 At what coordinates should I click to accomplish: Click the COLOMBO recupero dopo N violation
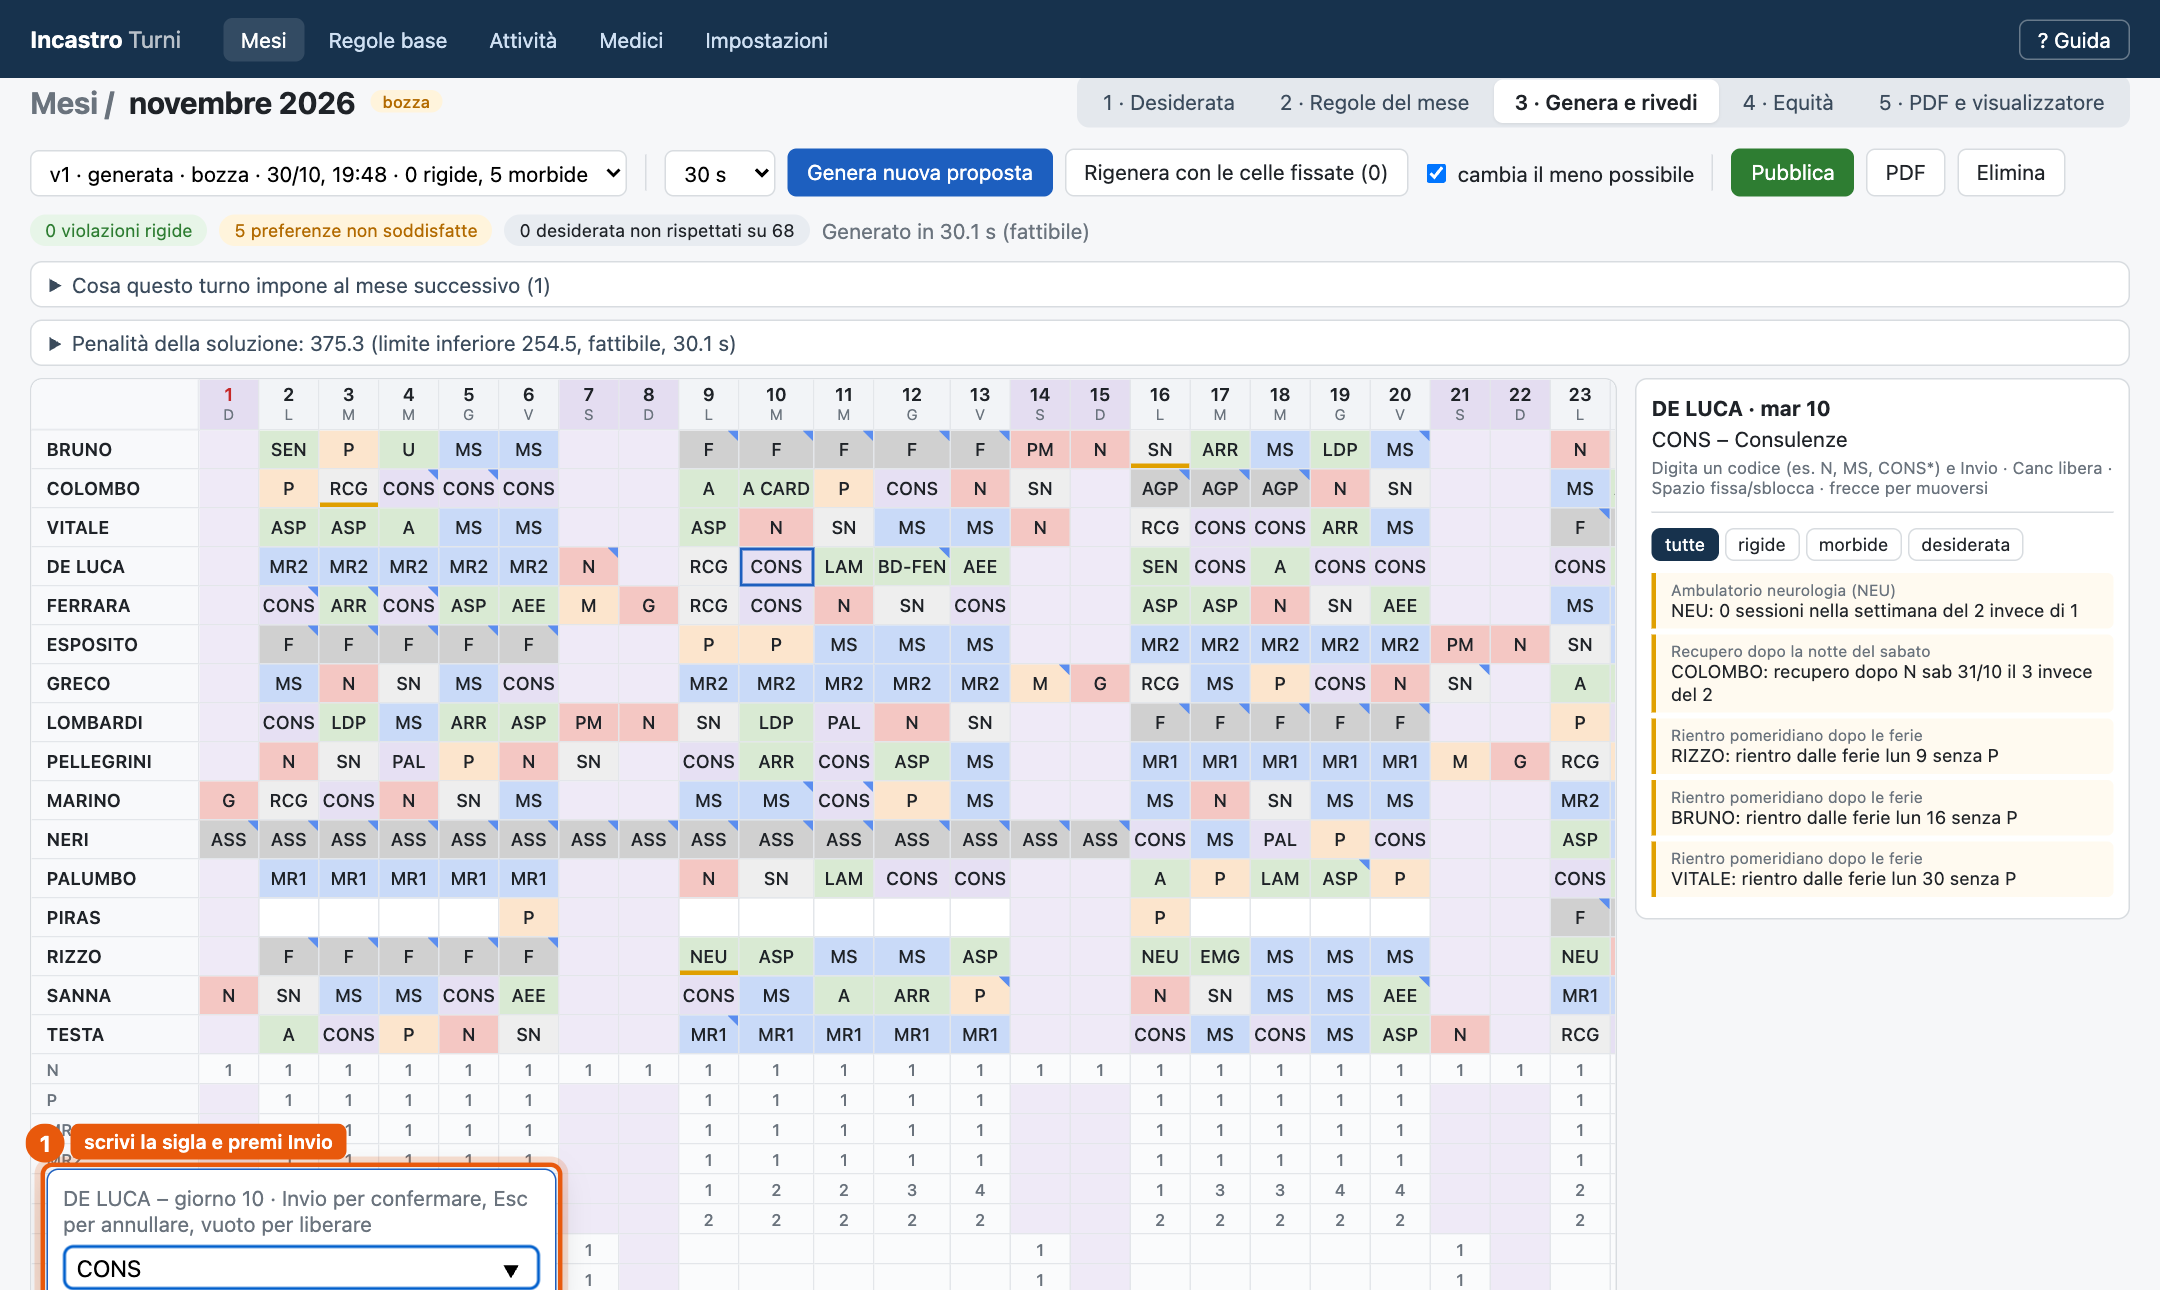(1882, 672)
